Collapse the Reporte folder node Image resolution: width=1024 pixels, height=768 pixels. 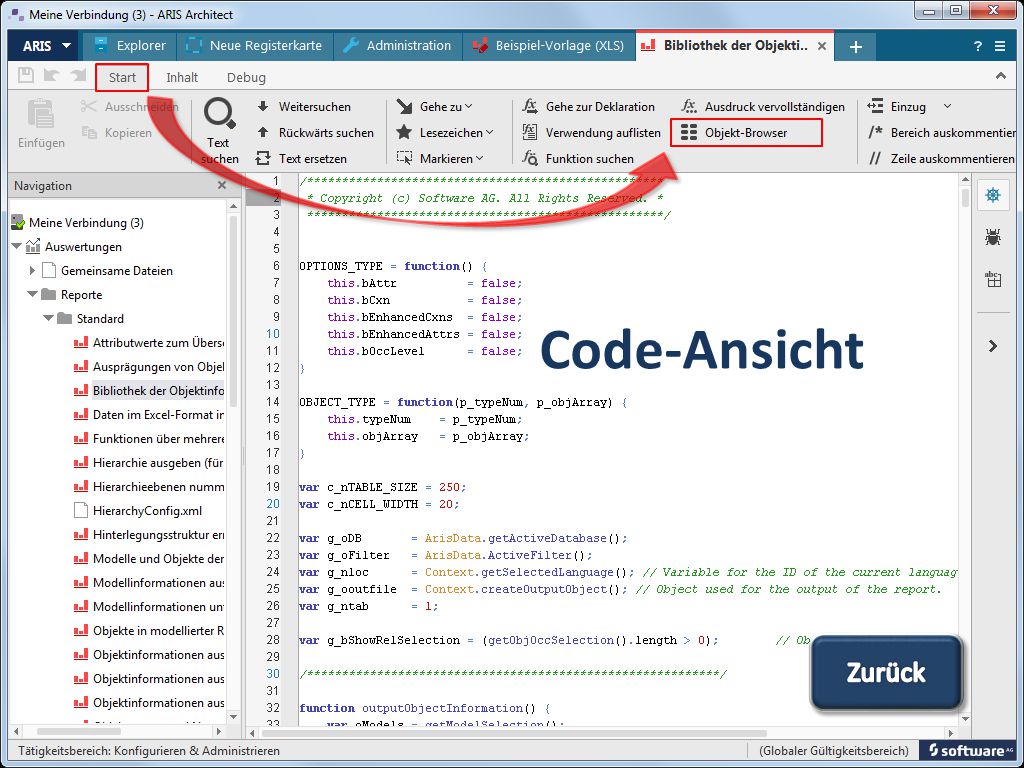(x=33, y=295)
